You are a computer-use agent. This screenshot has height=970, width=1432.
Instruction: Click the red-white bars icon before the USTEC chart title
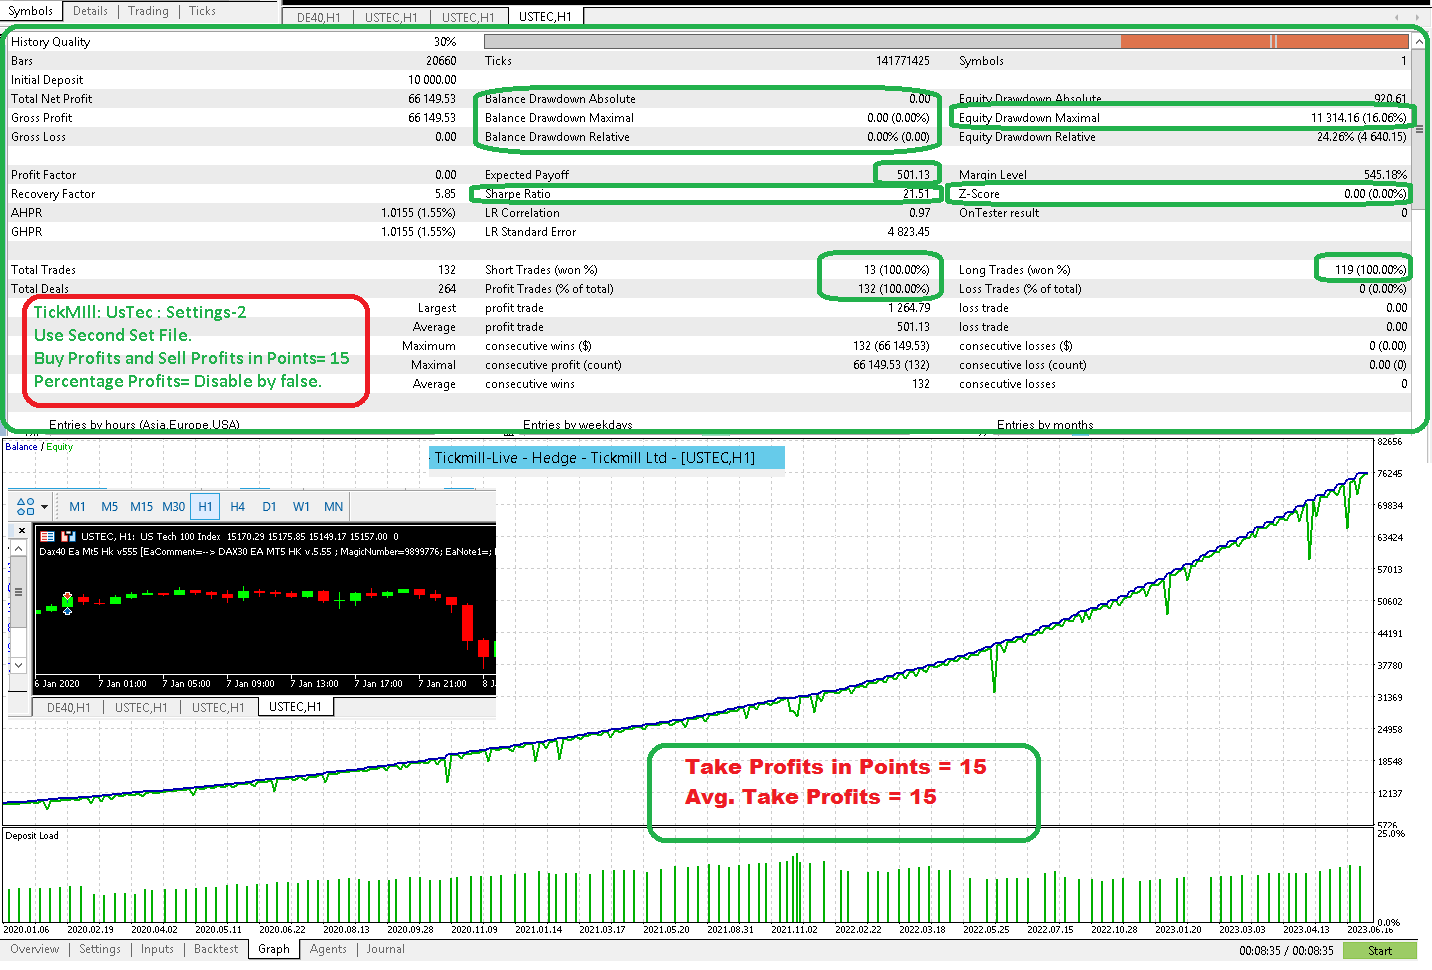pos(69,537)
